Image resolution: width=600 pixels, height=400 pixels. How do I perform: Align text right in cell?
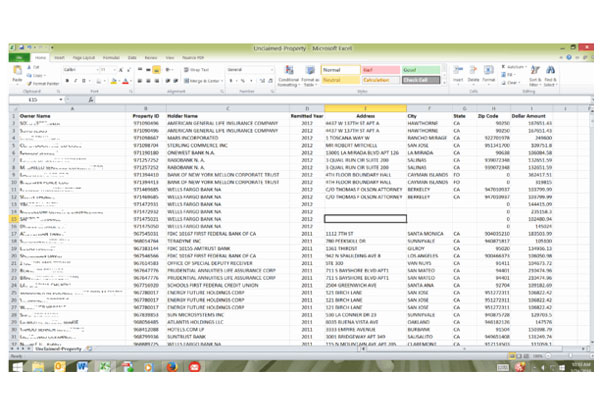(157, 81)
